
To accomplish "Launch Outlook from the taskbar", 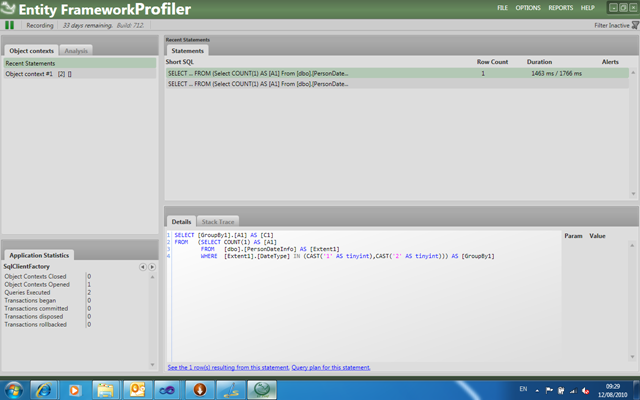I will 137,389.
